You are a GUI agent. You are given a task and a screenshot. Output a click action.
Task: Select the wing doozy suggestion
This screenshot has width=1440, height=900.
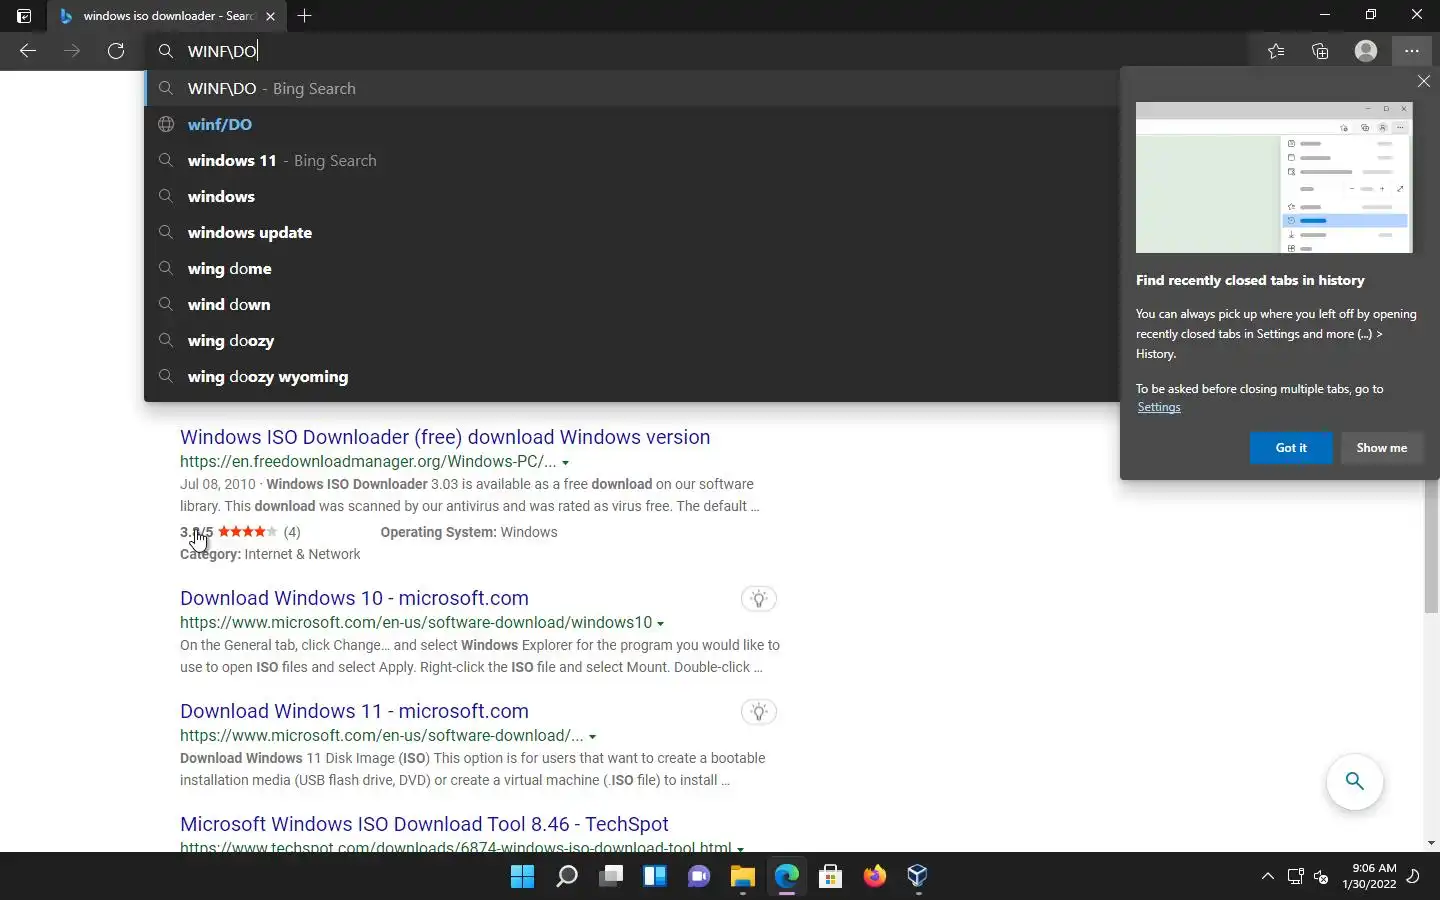(632, 340)
